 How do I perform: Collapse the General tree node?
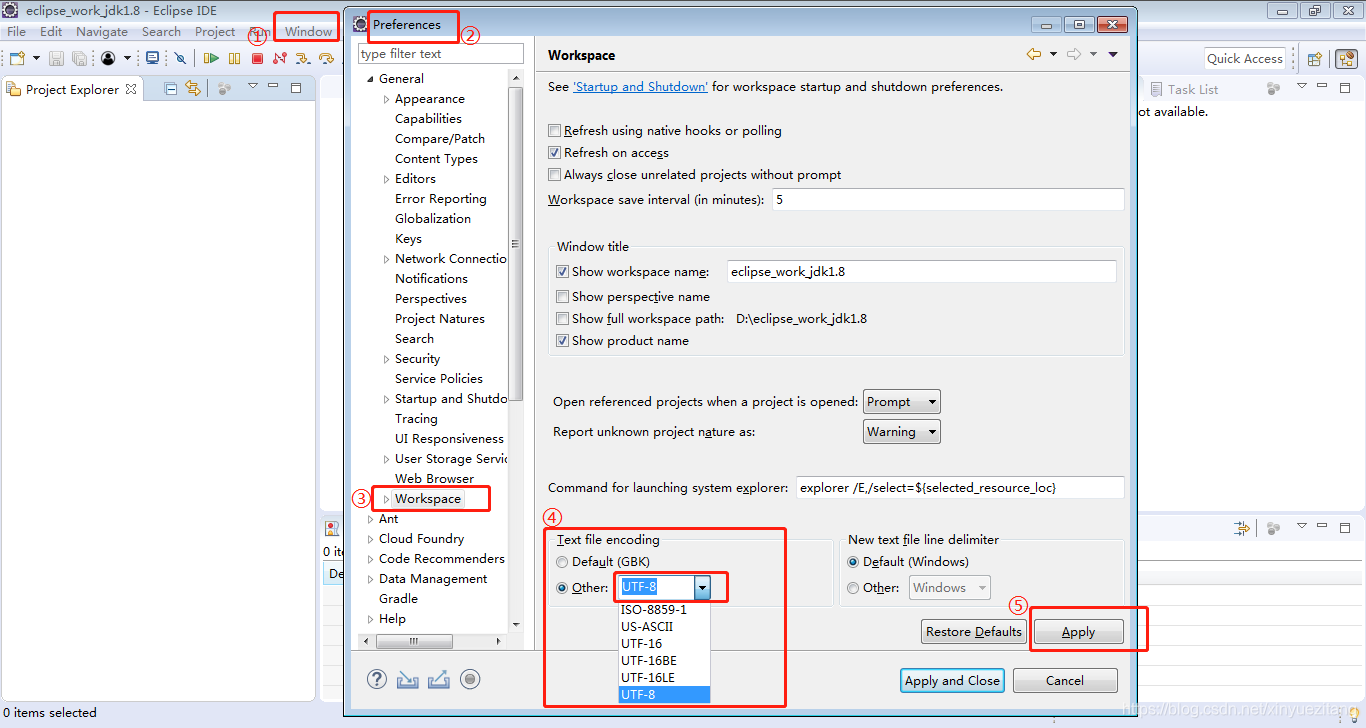click(x=370, y=79)
